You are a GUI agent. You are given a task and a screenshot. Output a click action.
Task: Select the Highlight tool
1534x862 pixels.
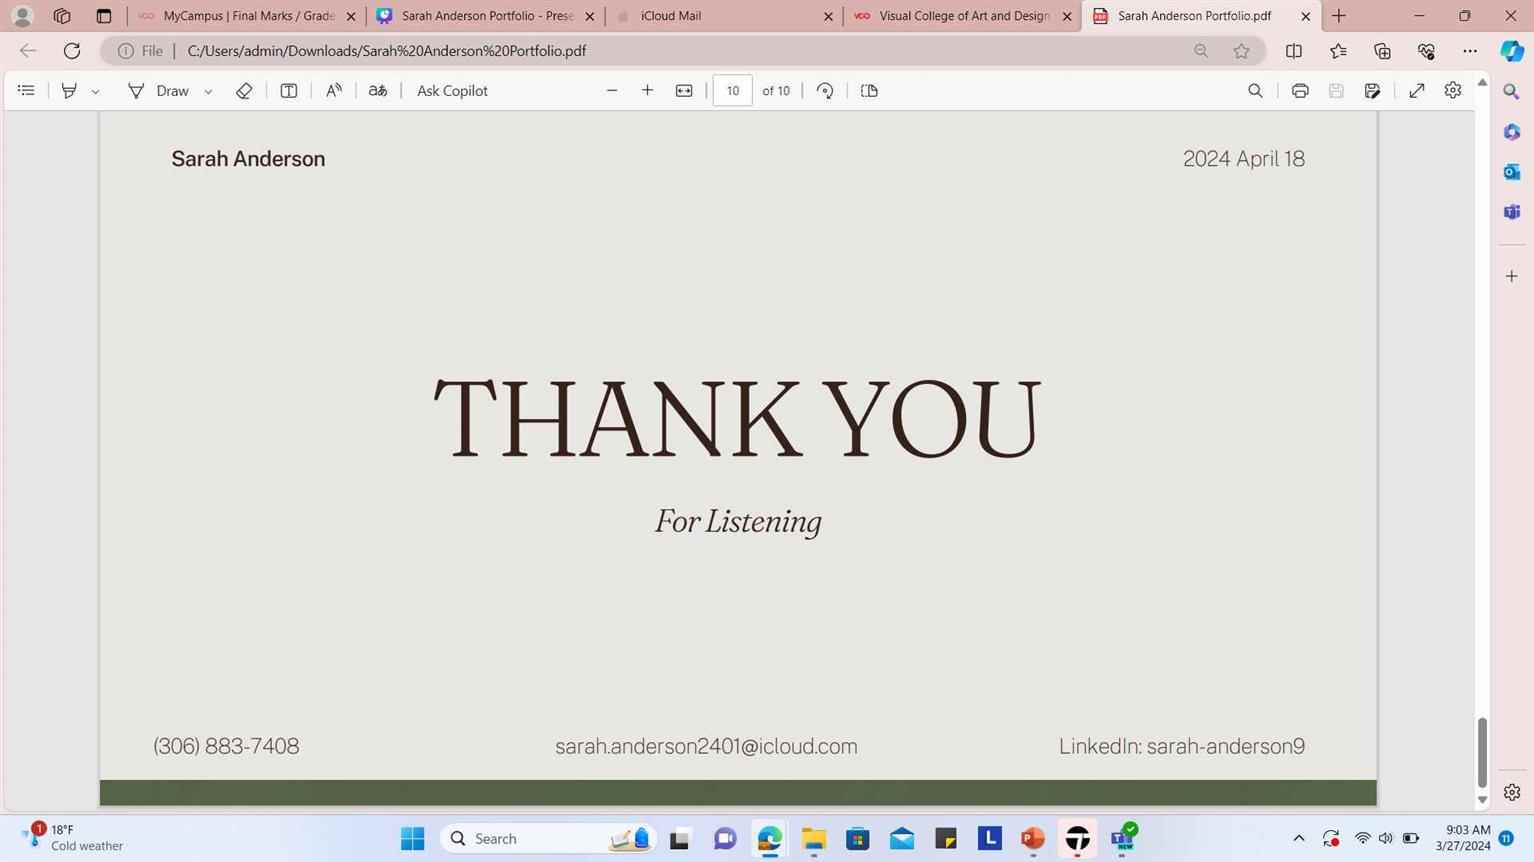point(69,91)
